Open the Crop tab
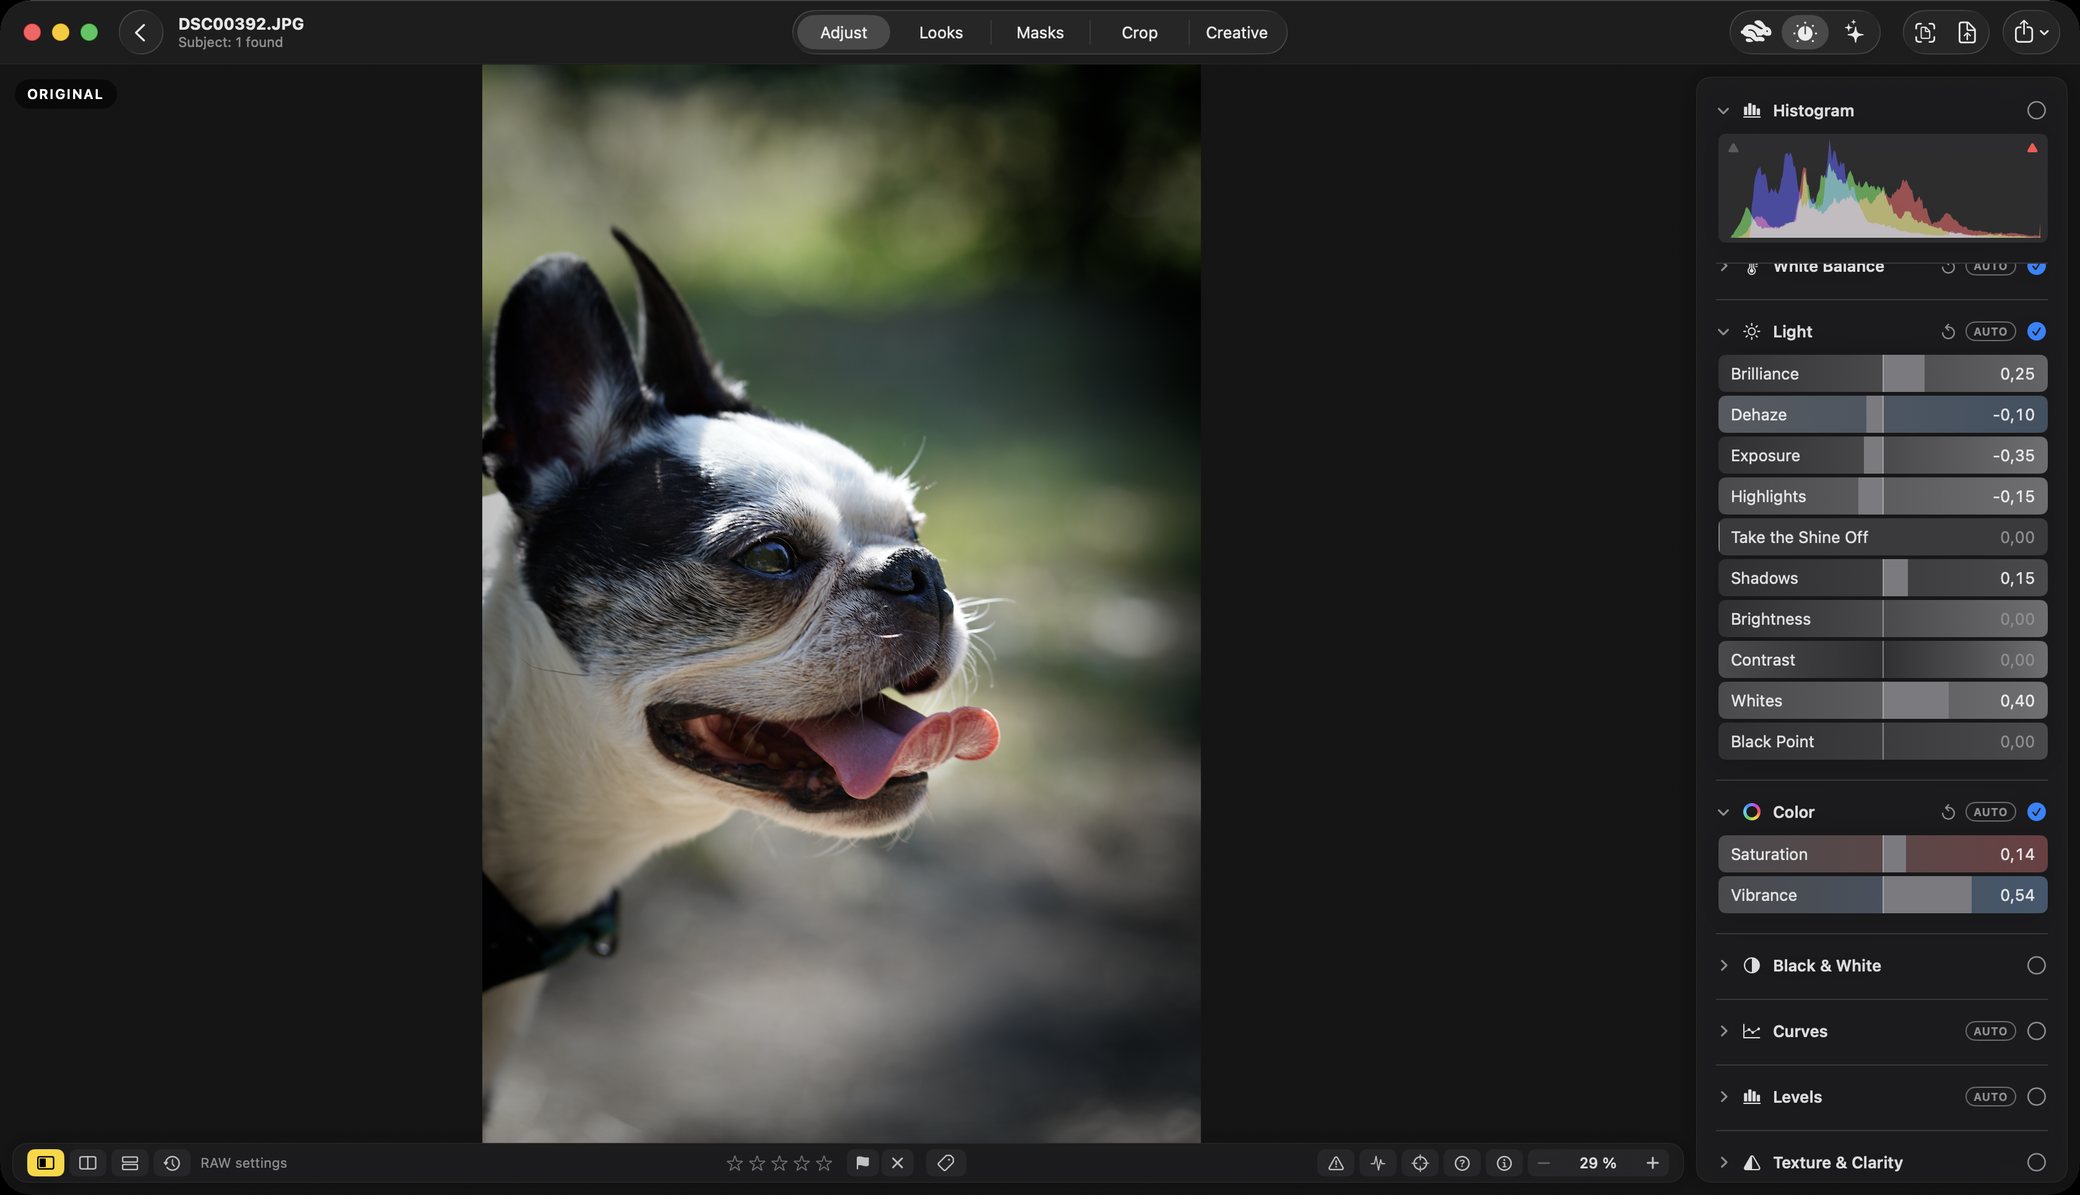The width and height of the screenshot is (2080, 1195). point(1139,32)
